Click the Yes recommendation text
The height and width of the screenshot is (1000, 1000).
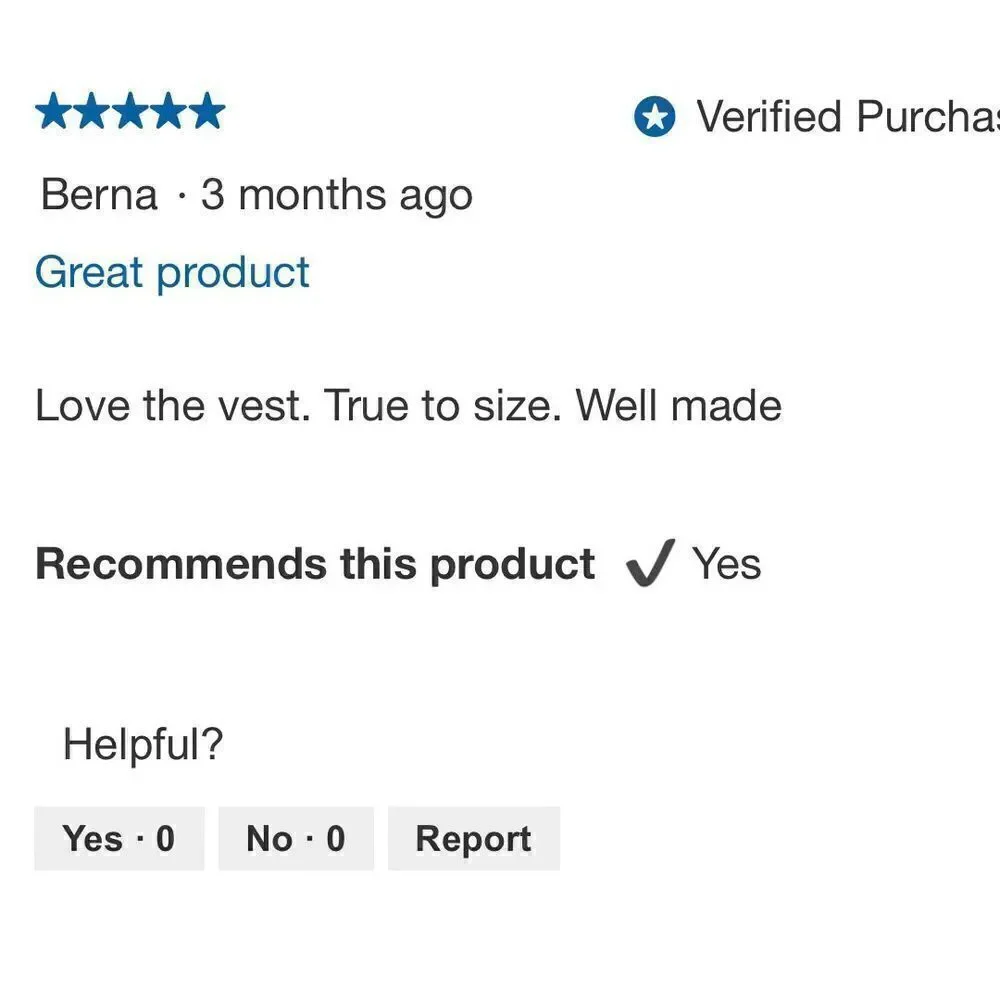point(727,564)
